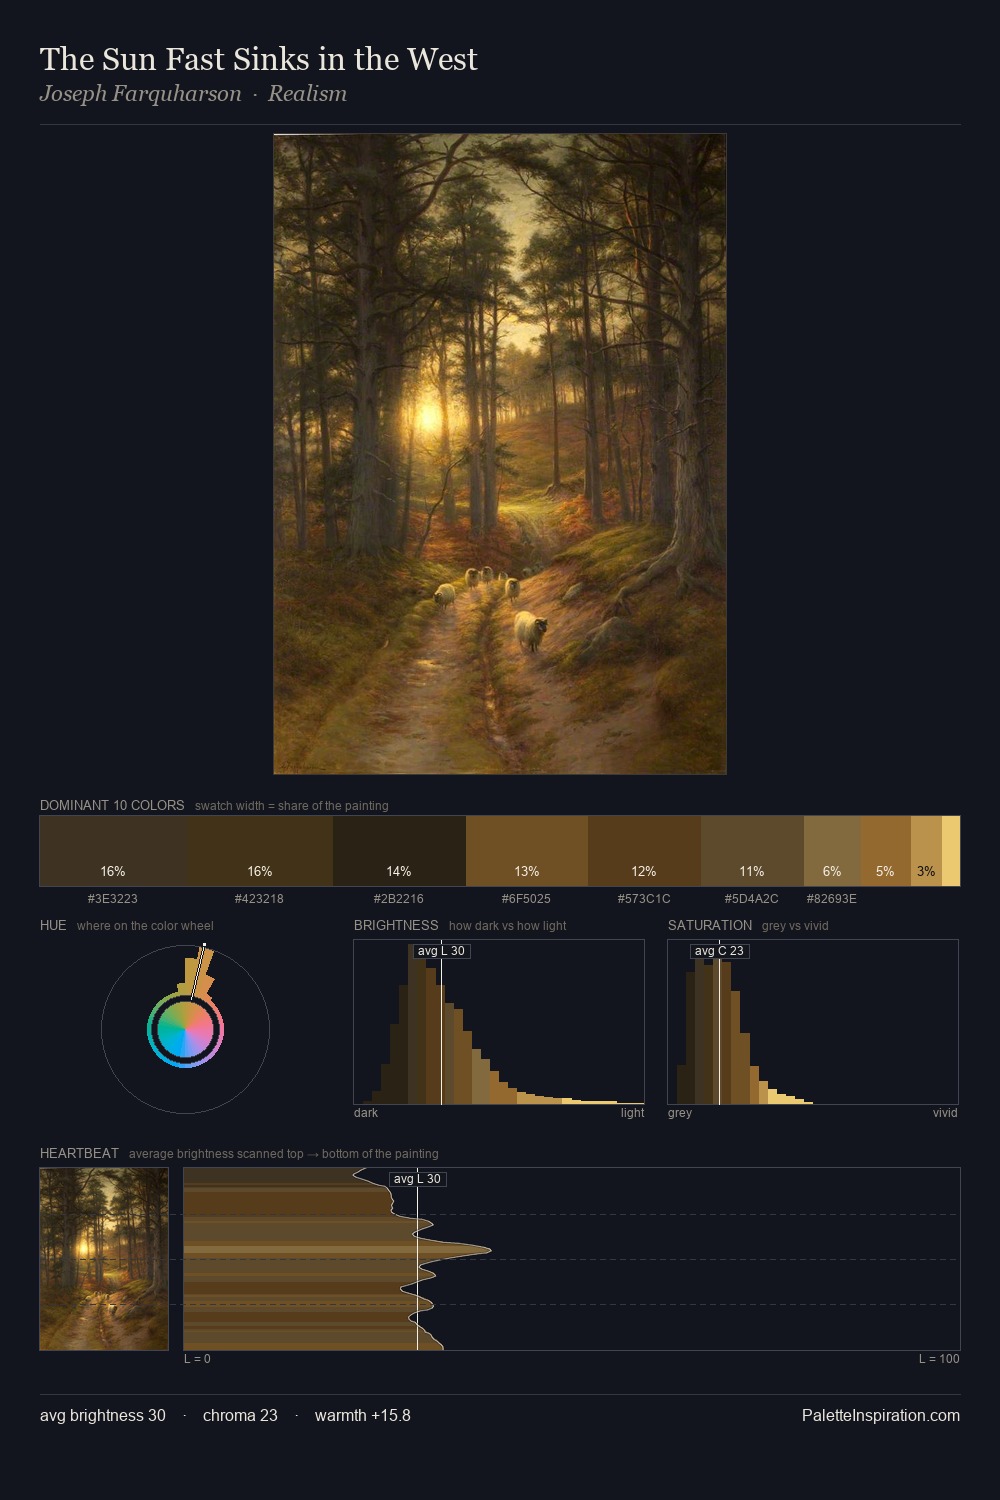Select the 13% swatch #6F5025
Viewport: 1000px width, 1500px height.
tap(527, 851)
